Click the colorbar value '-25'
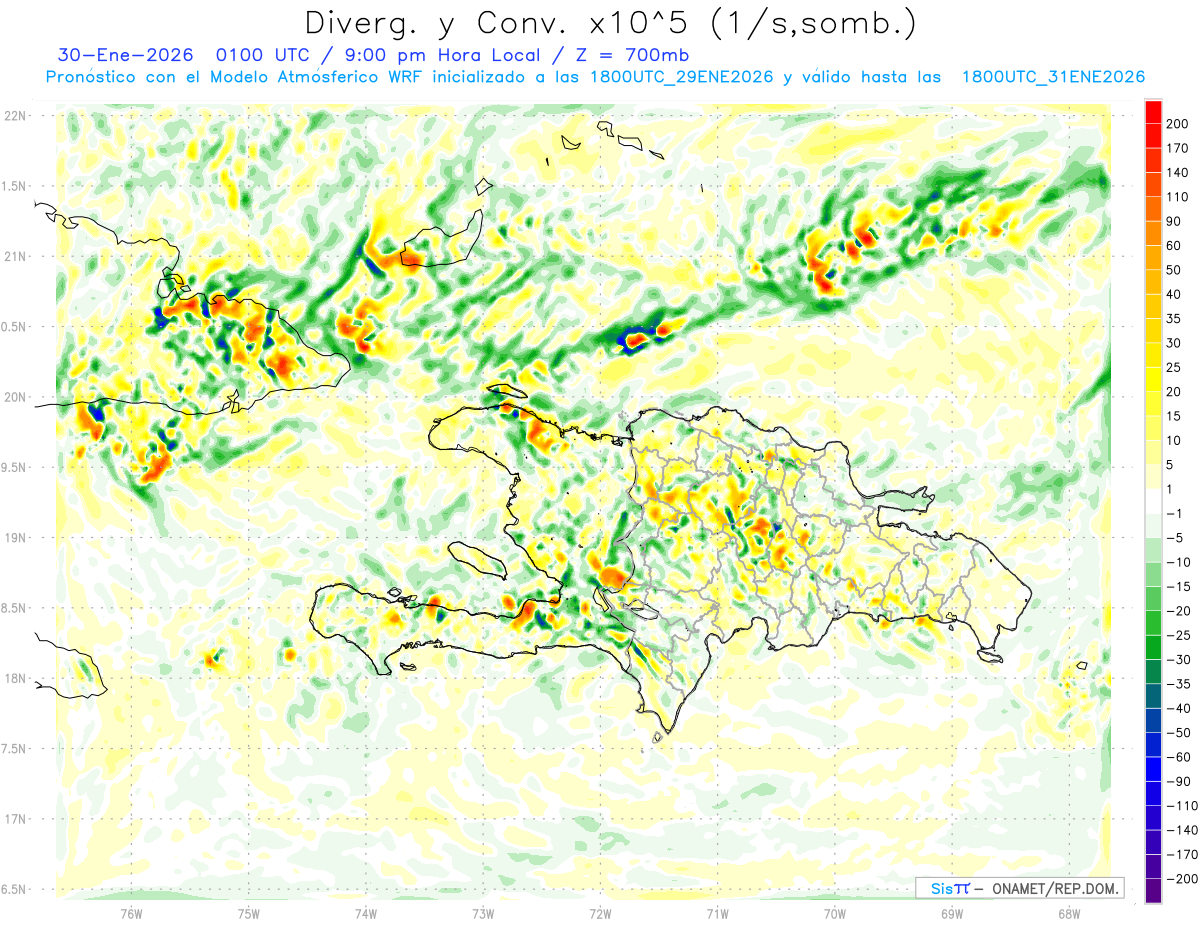1200x927 pixels. click(1178, 635)
